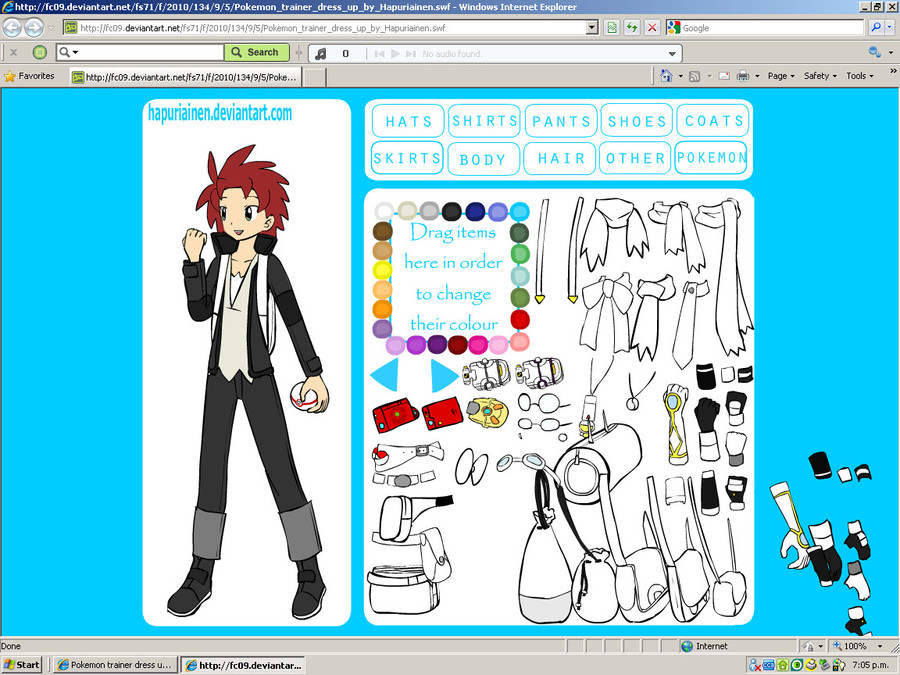Switch to Pokemon trainer dress up taskbar window
The height and width of the screenshot is (675, 900).
[x=115, y=665]
